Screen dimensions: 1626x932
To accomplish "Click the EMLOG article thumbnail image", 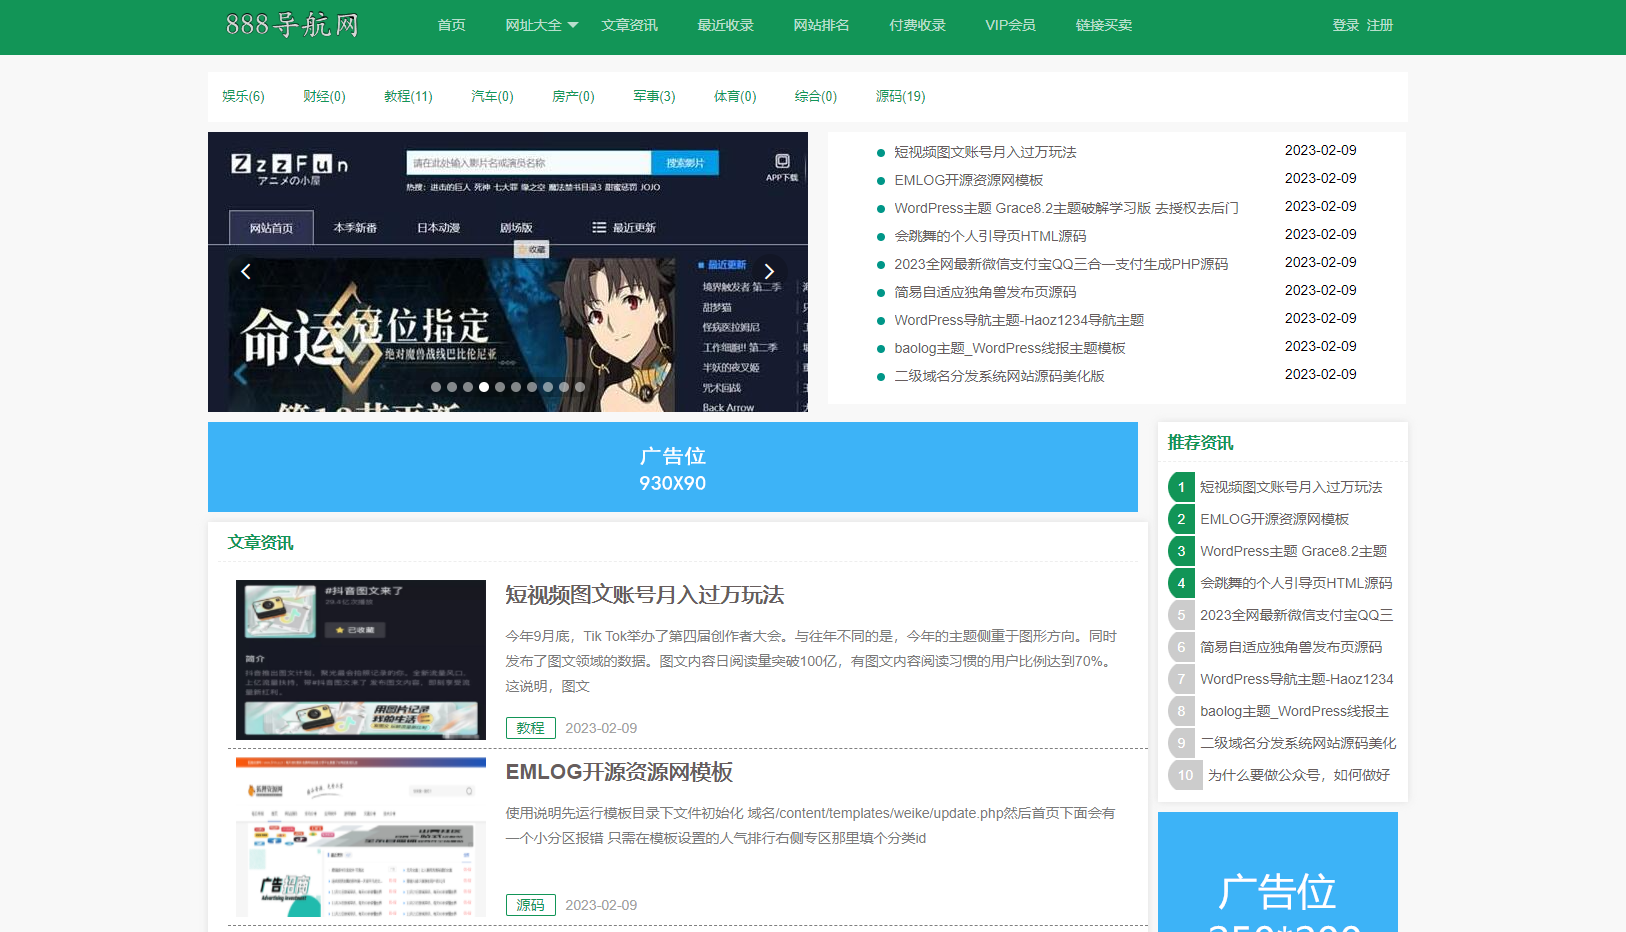I will point(360,837).
